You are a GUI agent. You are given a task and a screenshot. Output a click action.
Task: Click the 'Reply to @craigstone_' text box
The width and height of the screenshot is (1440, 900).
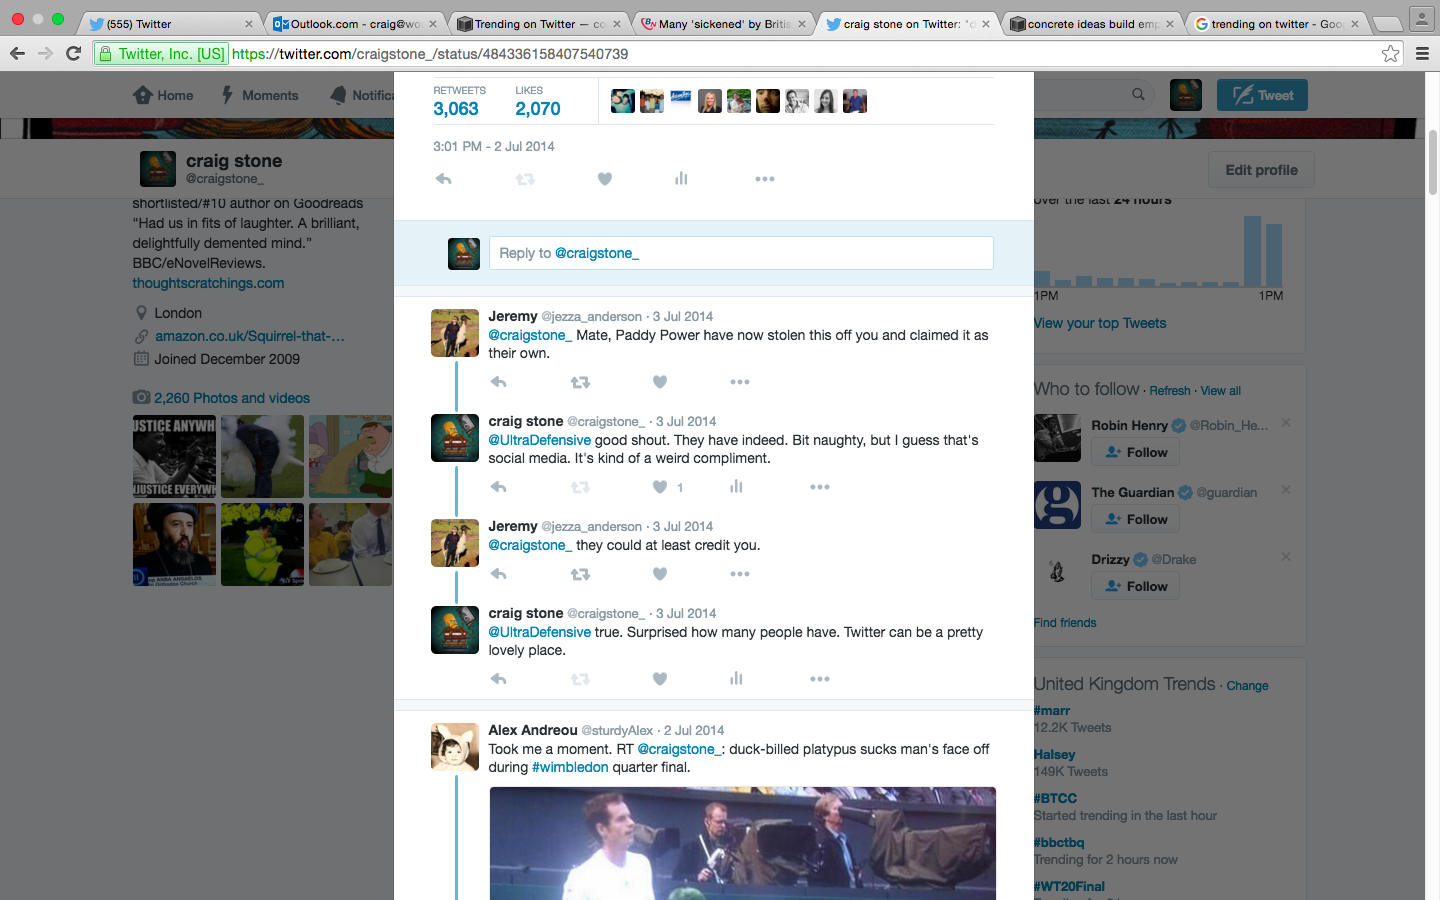click(x=741, y=253)
